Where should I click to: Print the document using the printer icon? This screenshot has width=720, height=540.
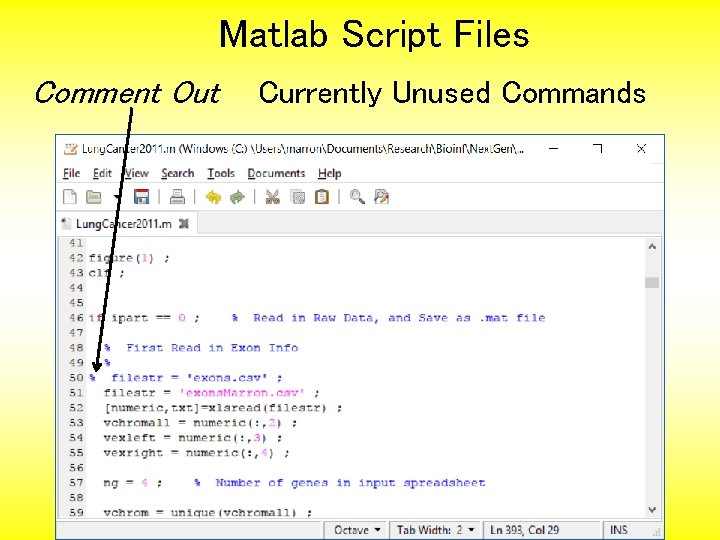coord(177,197)
